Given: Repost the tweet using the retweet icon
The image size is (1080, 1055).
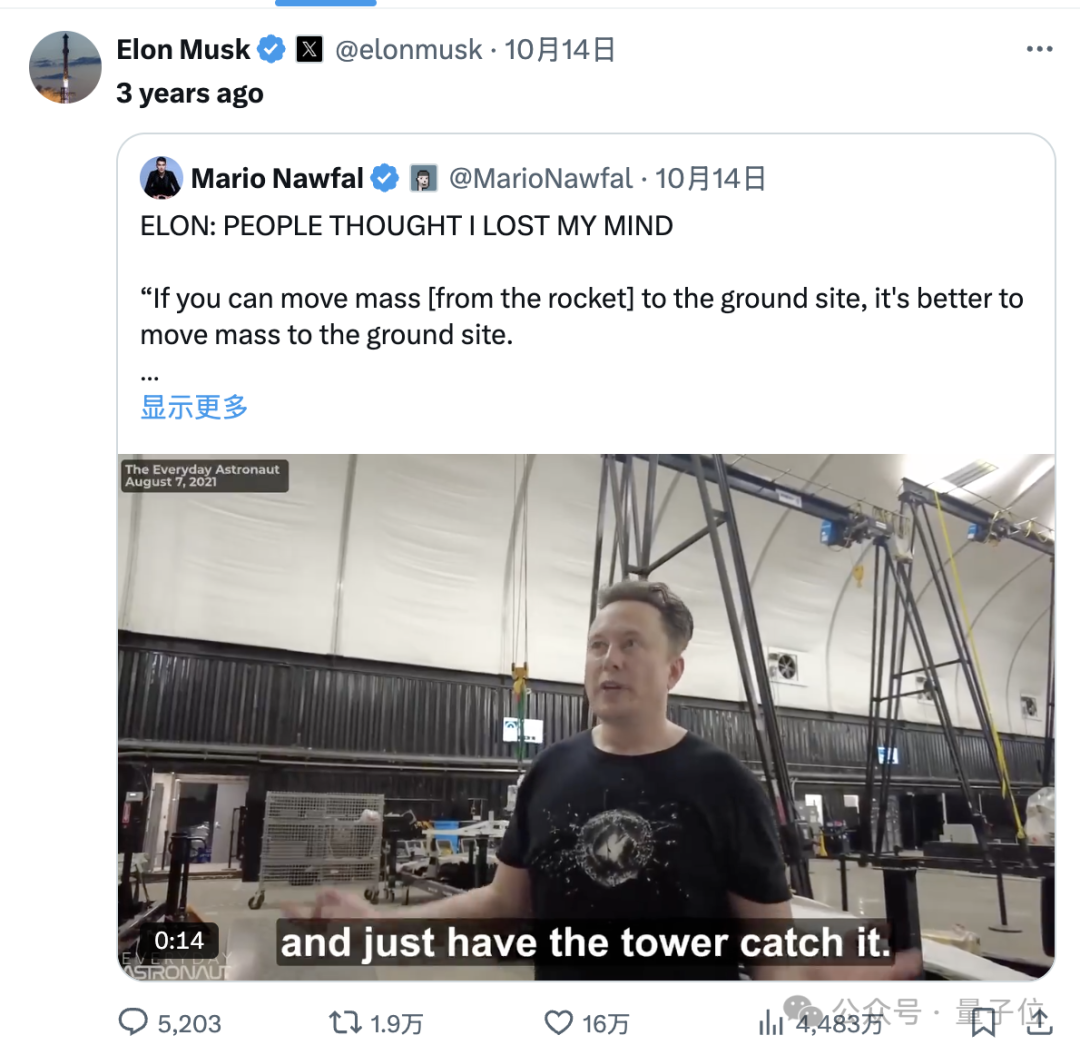Looking at the screenshot, I should tap(345, 1022).
